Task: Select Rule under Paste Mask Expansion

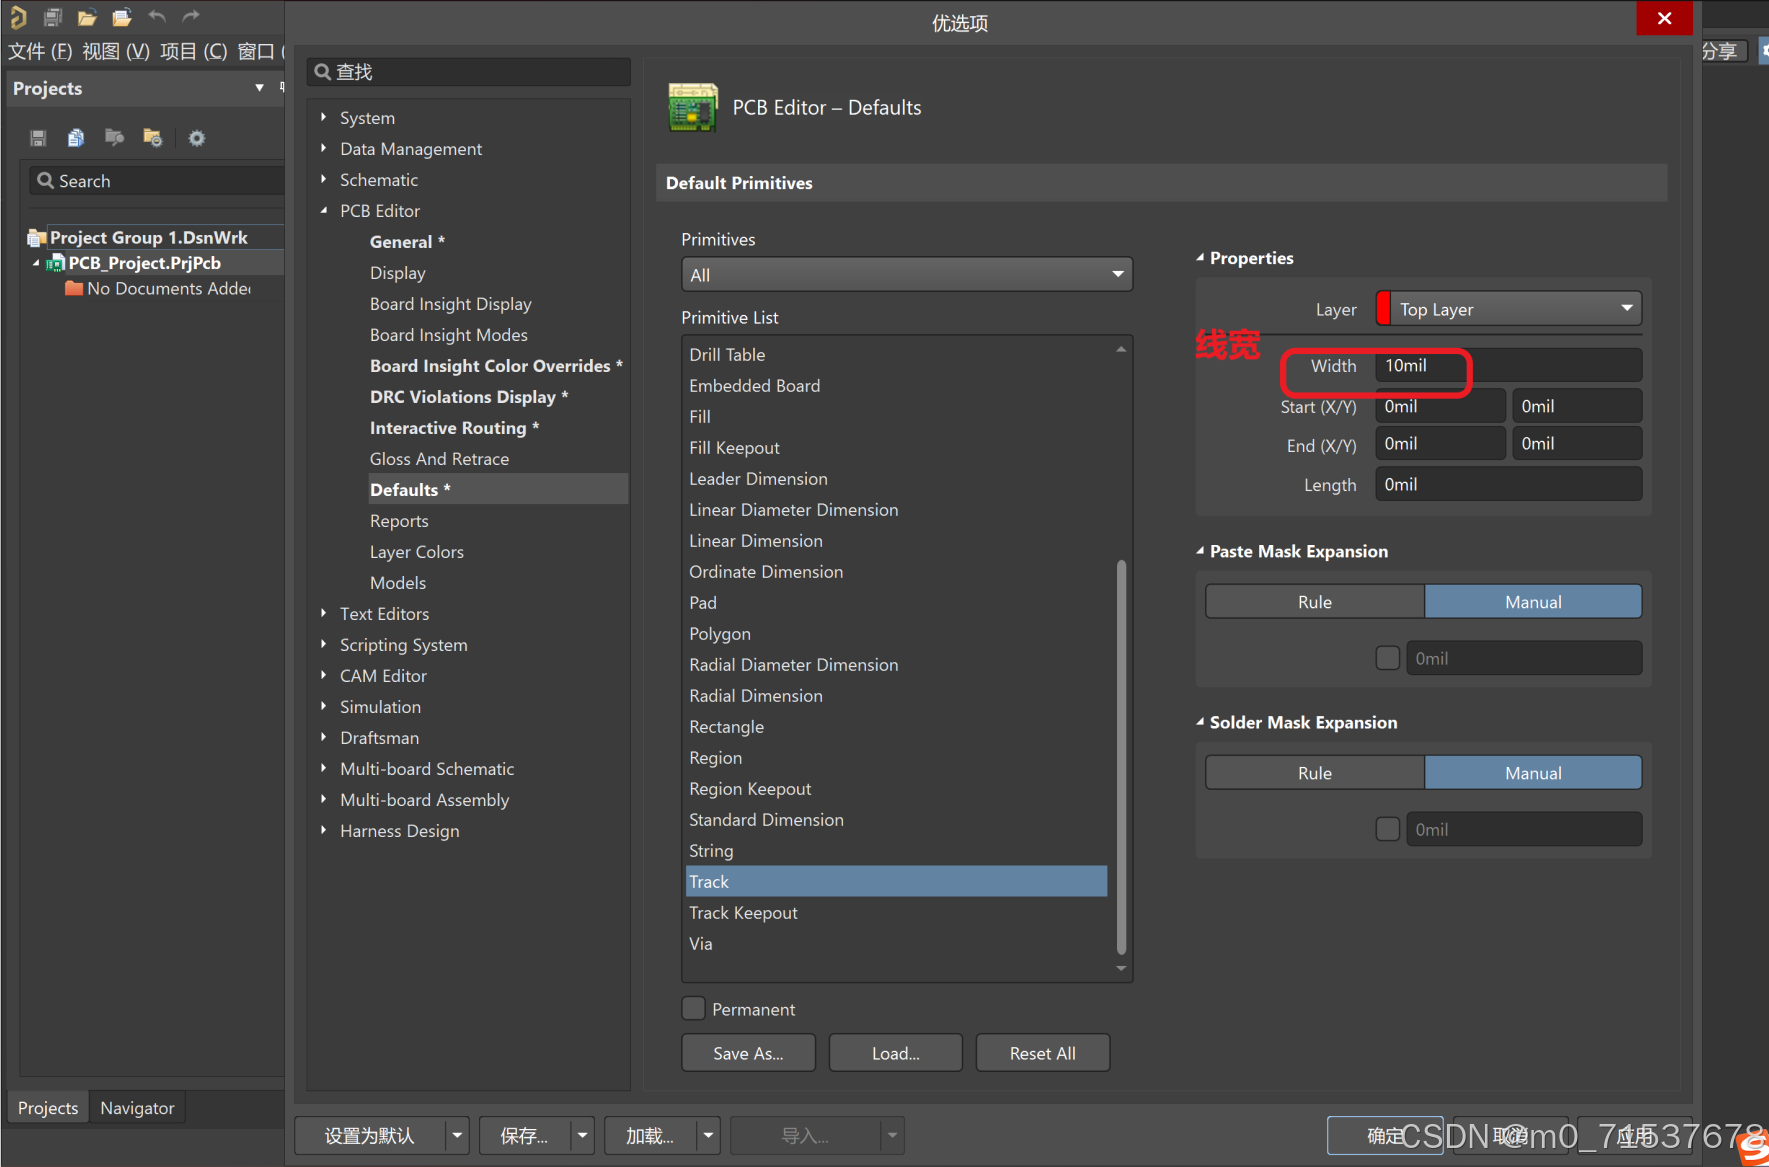Action: click(x=1315, y=602)
